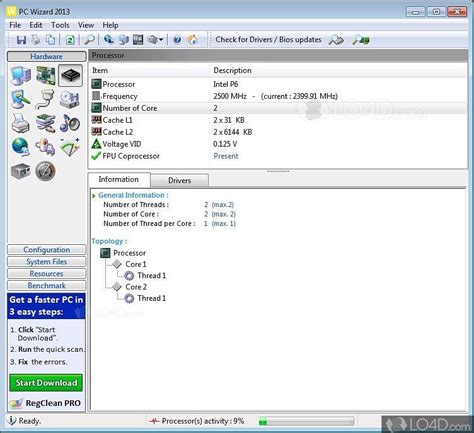Open the Configuration category
Viewport: 474px width, 433px height.
46,250
